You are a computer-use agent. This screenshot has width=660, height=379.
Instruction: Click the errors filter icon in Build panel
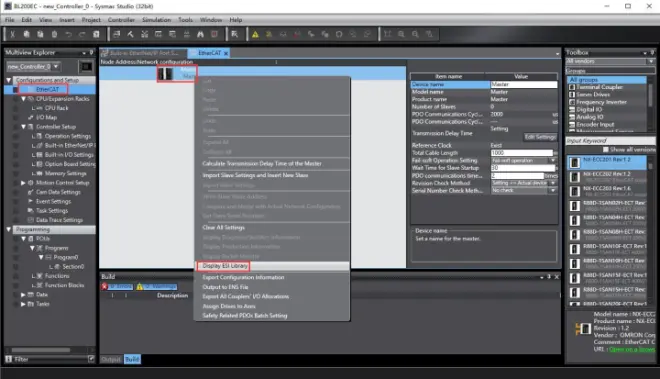(104, 286)
